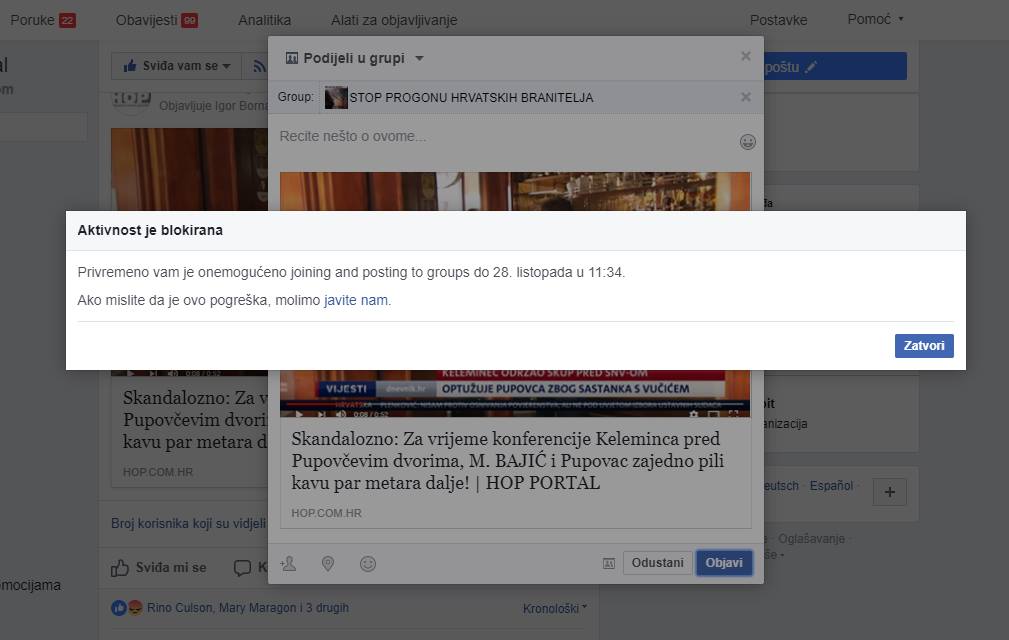This screenshot has width=1009, height=640.
Task: Follow the javite nam link
Action: [x=356, y=300]
